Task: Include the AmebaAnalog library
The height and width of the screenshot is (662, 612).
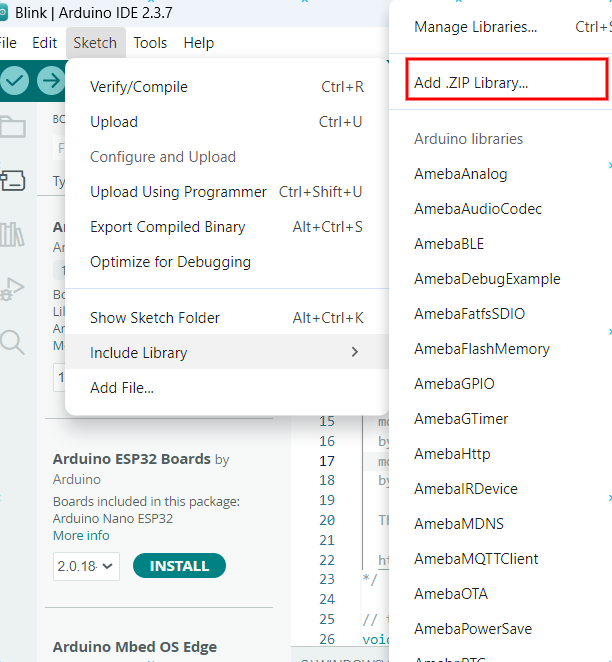Action: pyautogui.click(x=501, y=174)
